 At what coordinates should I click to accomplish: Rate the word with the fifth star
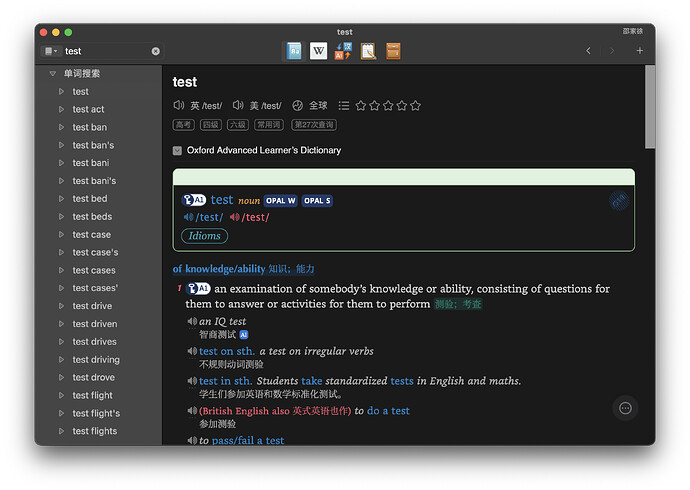[x=415, y=106]
